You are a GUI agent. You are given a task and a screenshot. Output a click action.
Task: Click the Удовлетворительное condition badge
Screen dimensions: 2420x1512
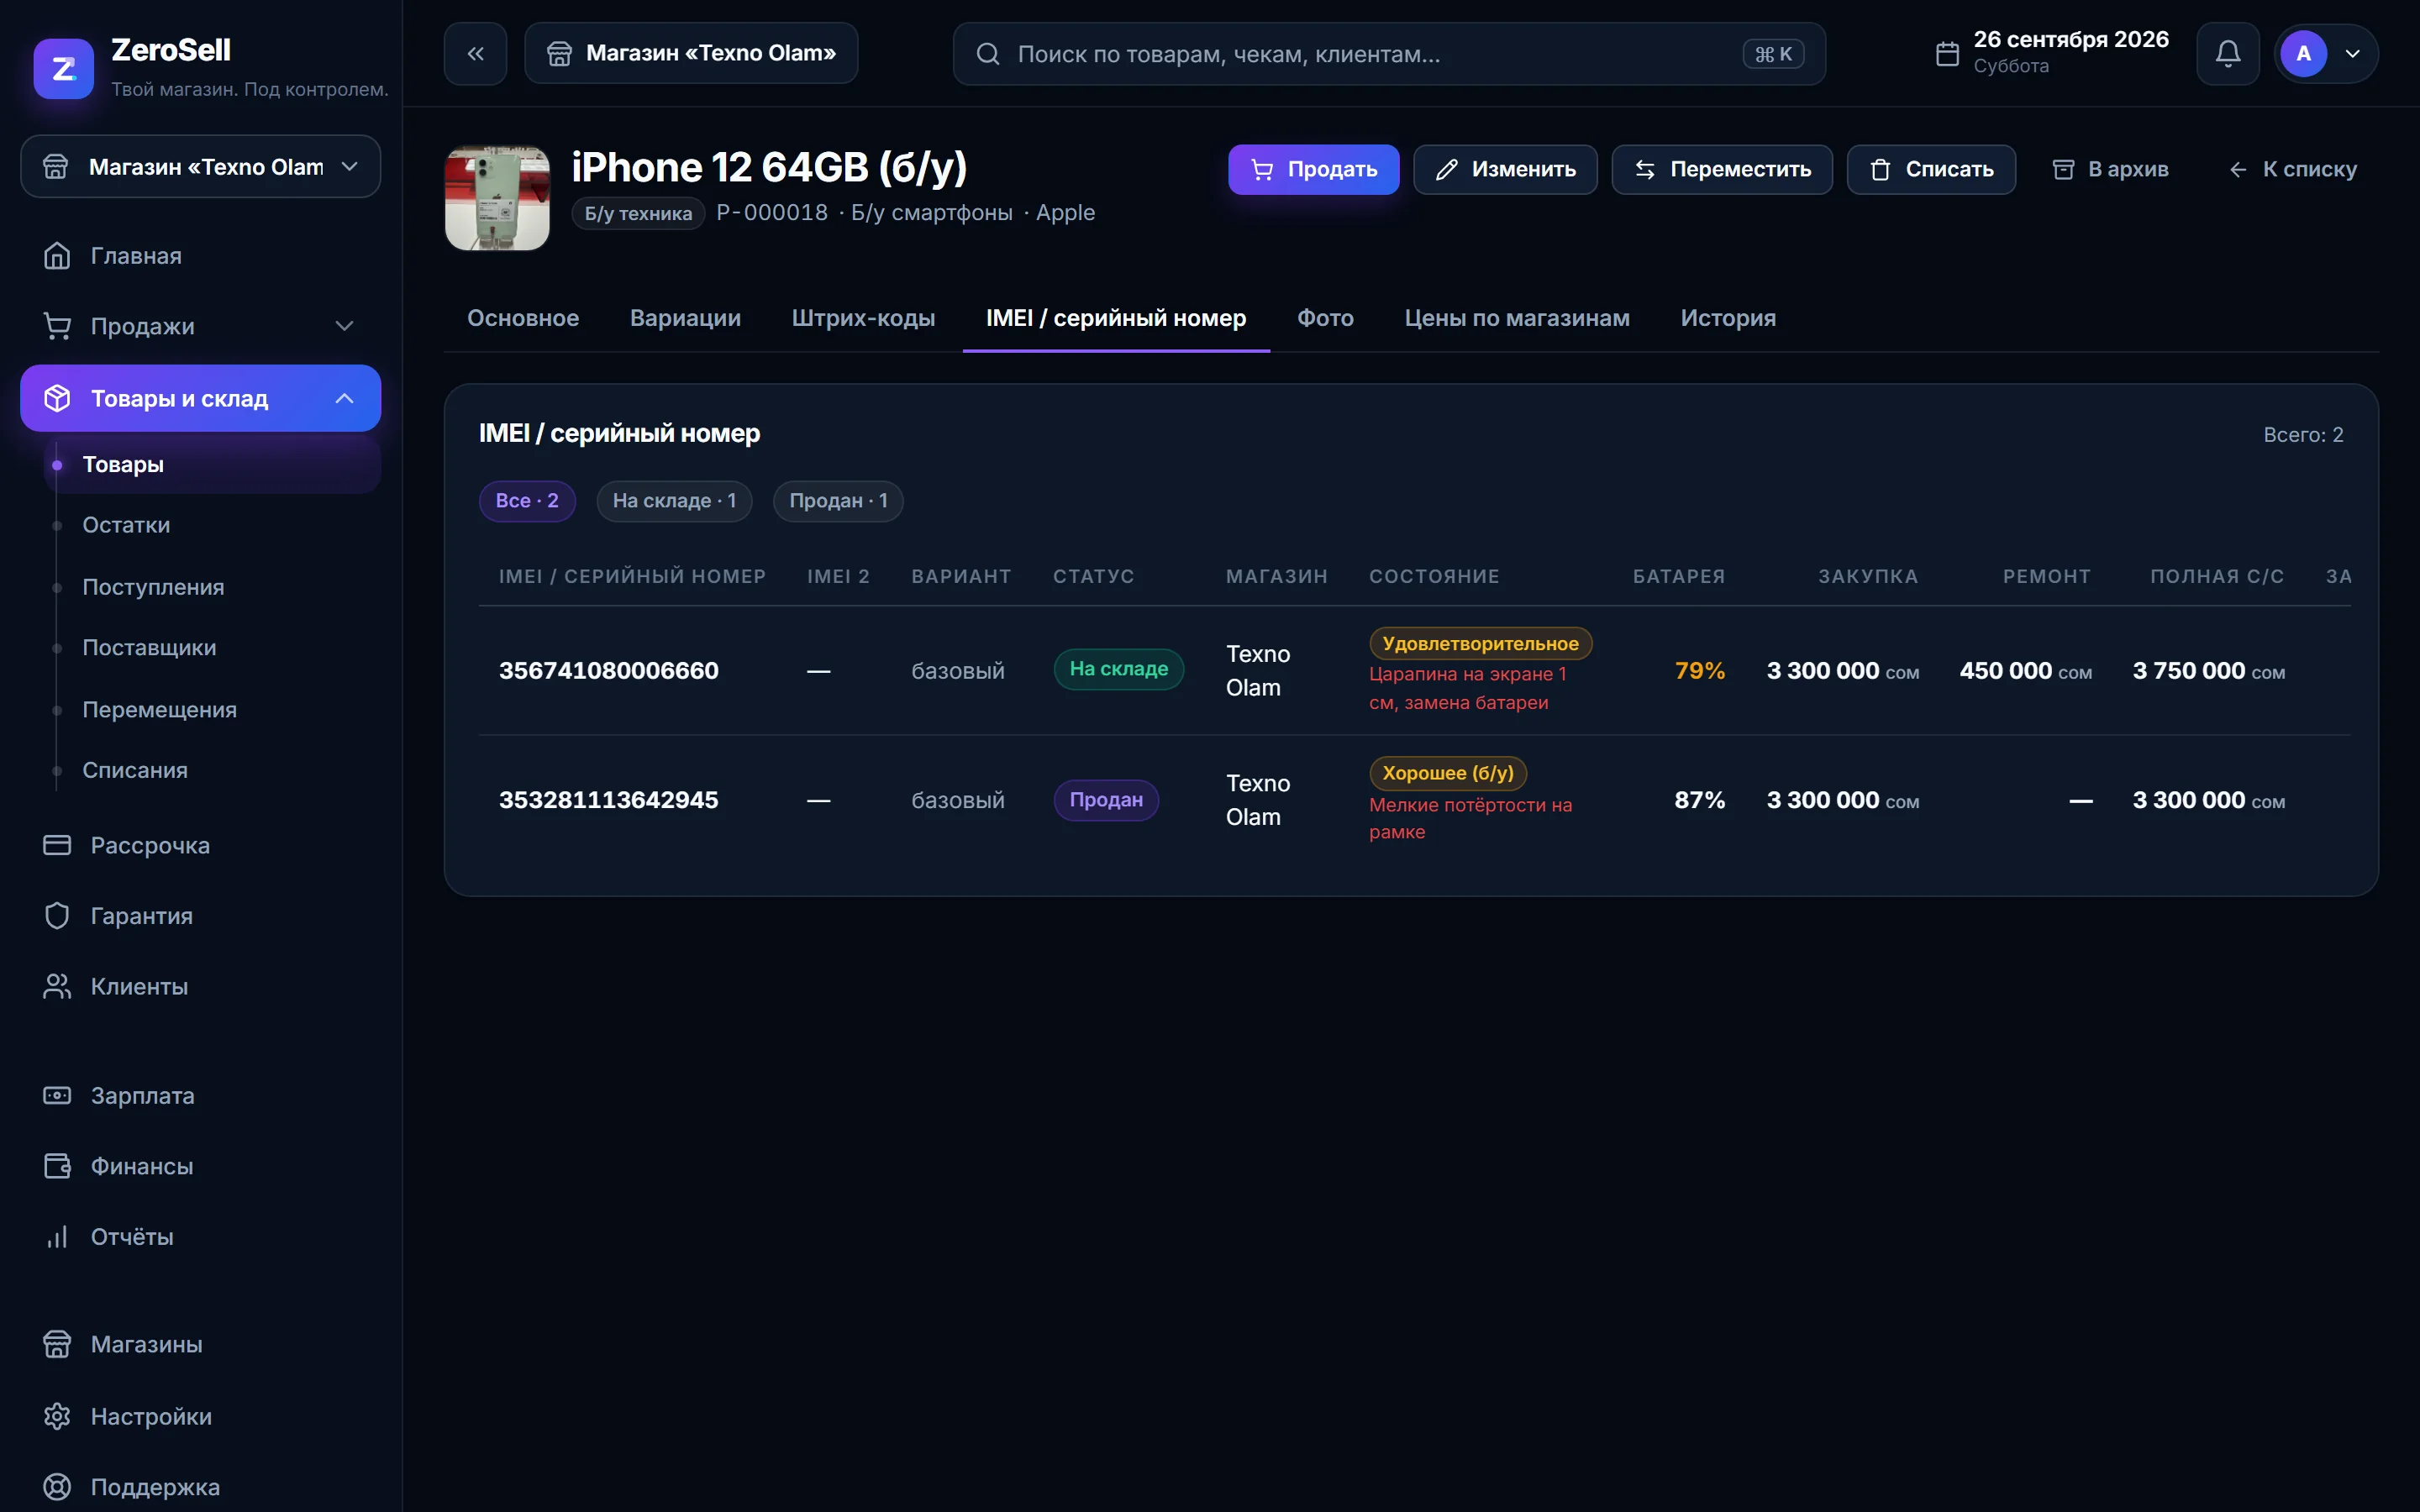coord(1481,644)
